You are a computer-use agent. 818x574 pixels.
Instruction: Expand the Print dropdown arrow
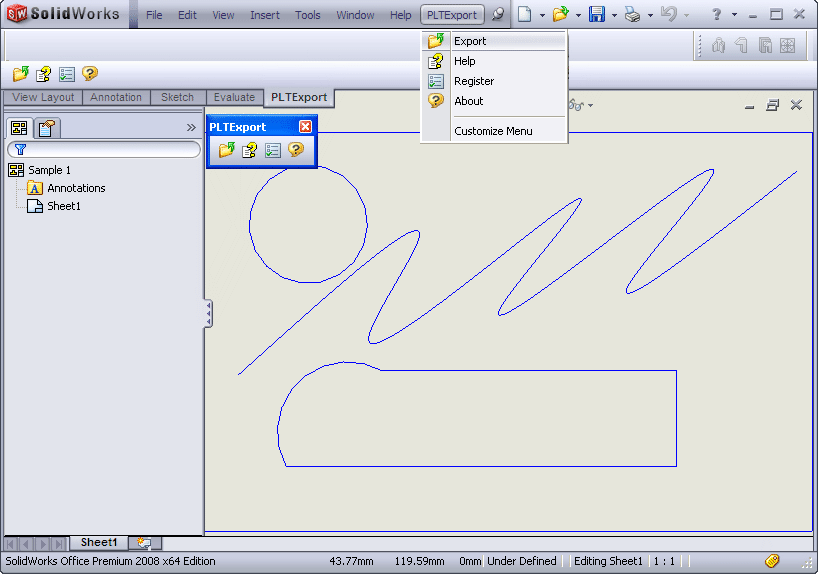(x=650, y=15)
